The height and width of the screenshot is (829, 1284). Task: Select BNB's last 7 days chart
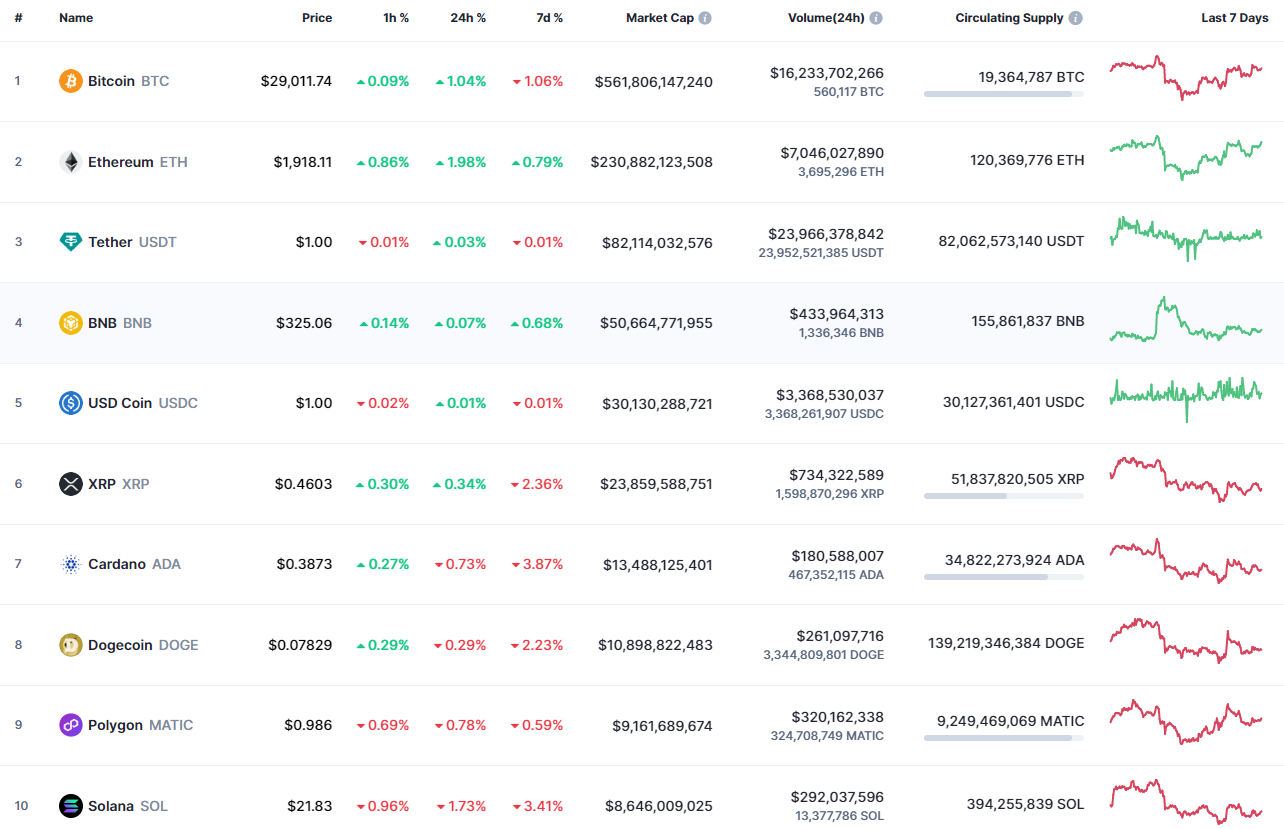1185,321
